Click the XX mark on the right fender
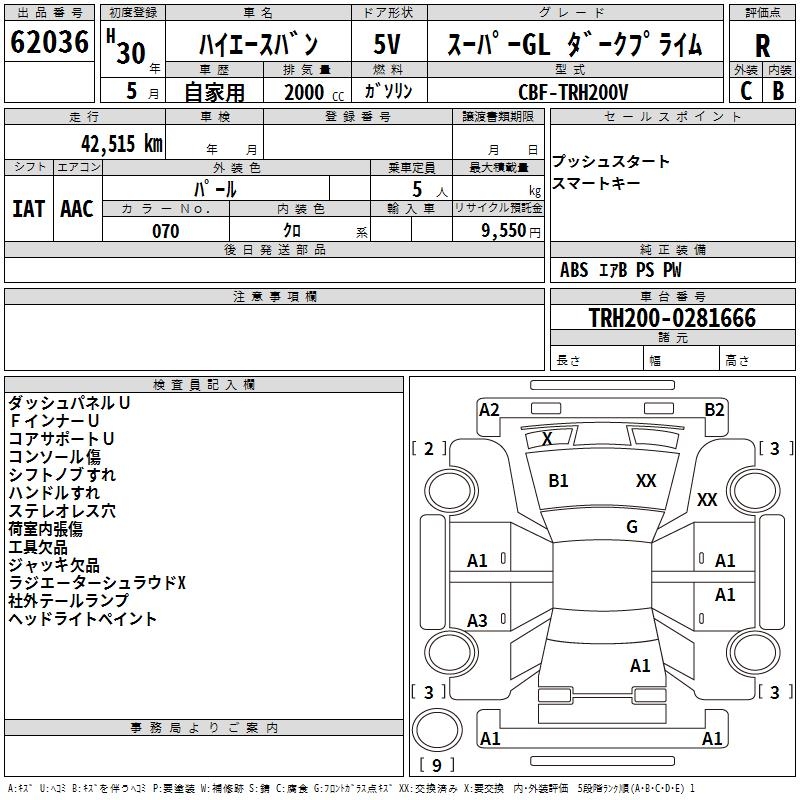Screen dimensions: 800x800 click(707, 500)
